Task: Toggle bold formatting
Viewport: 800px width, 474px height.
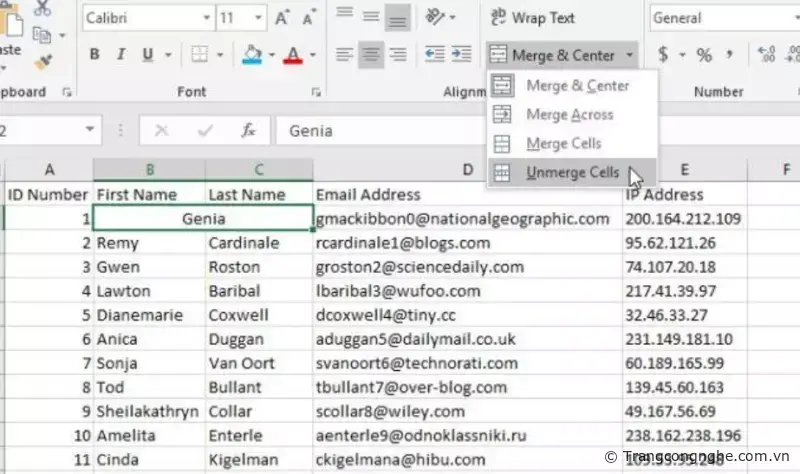Action: pos(94,55)
